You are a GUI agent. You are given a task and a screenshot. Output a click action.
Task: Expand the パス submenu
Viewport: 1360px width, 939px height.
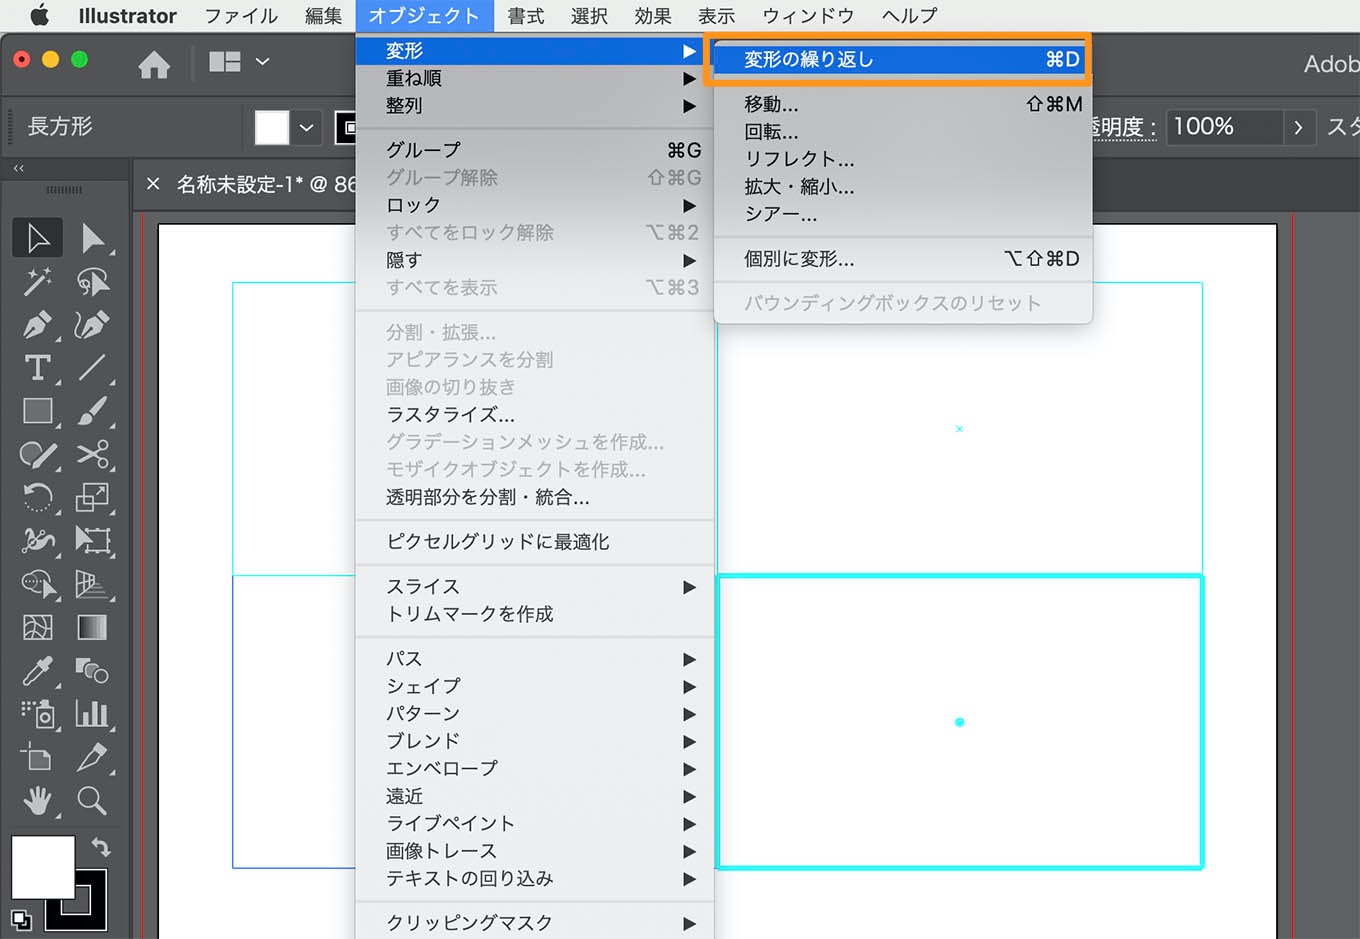coord(535,659)
